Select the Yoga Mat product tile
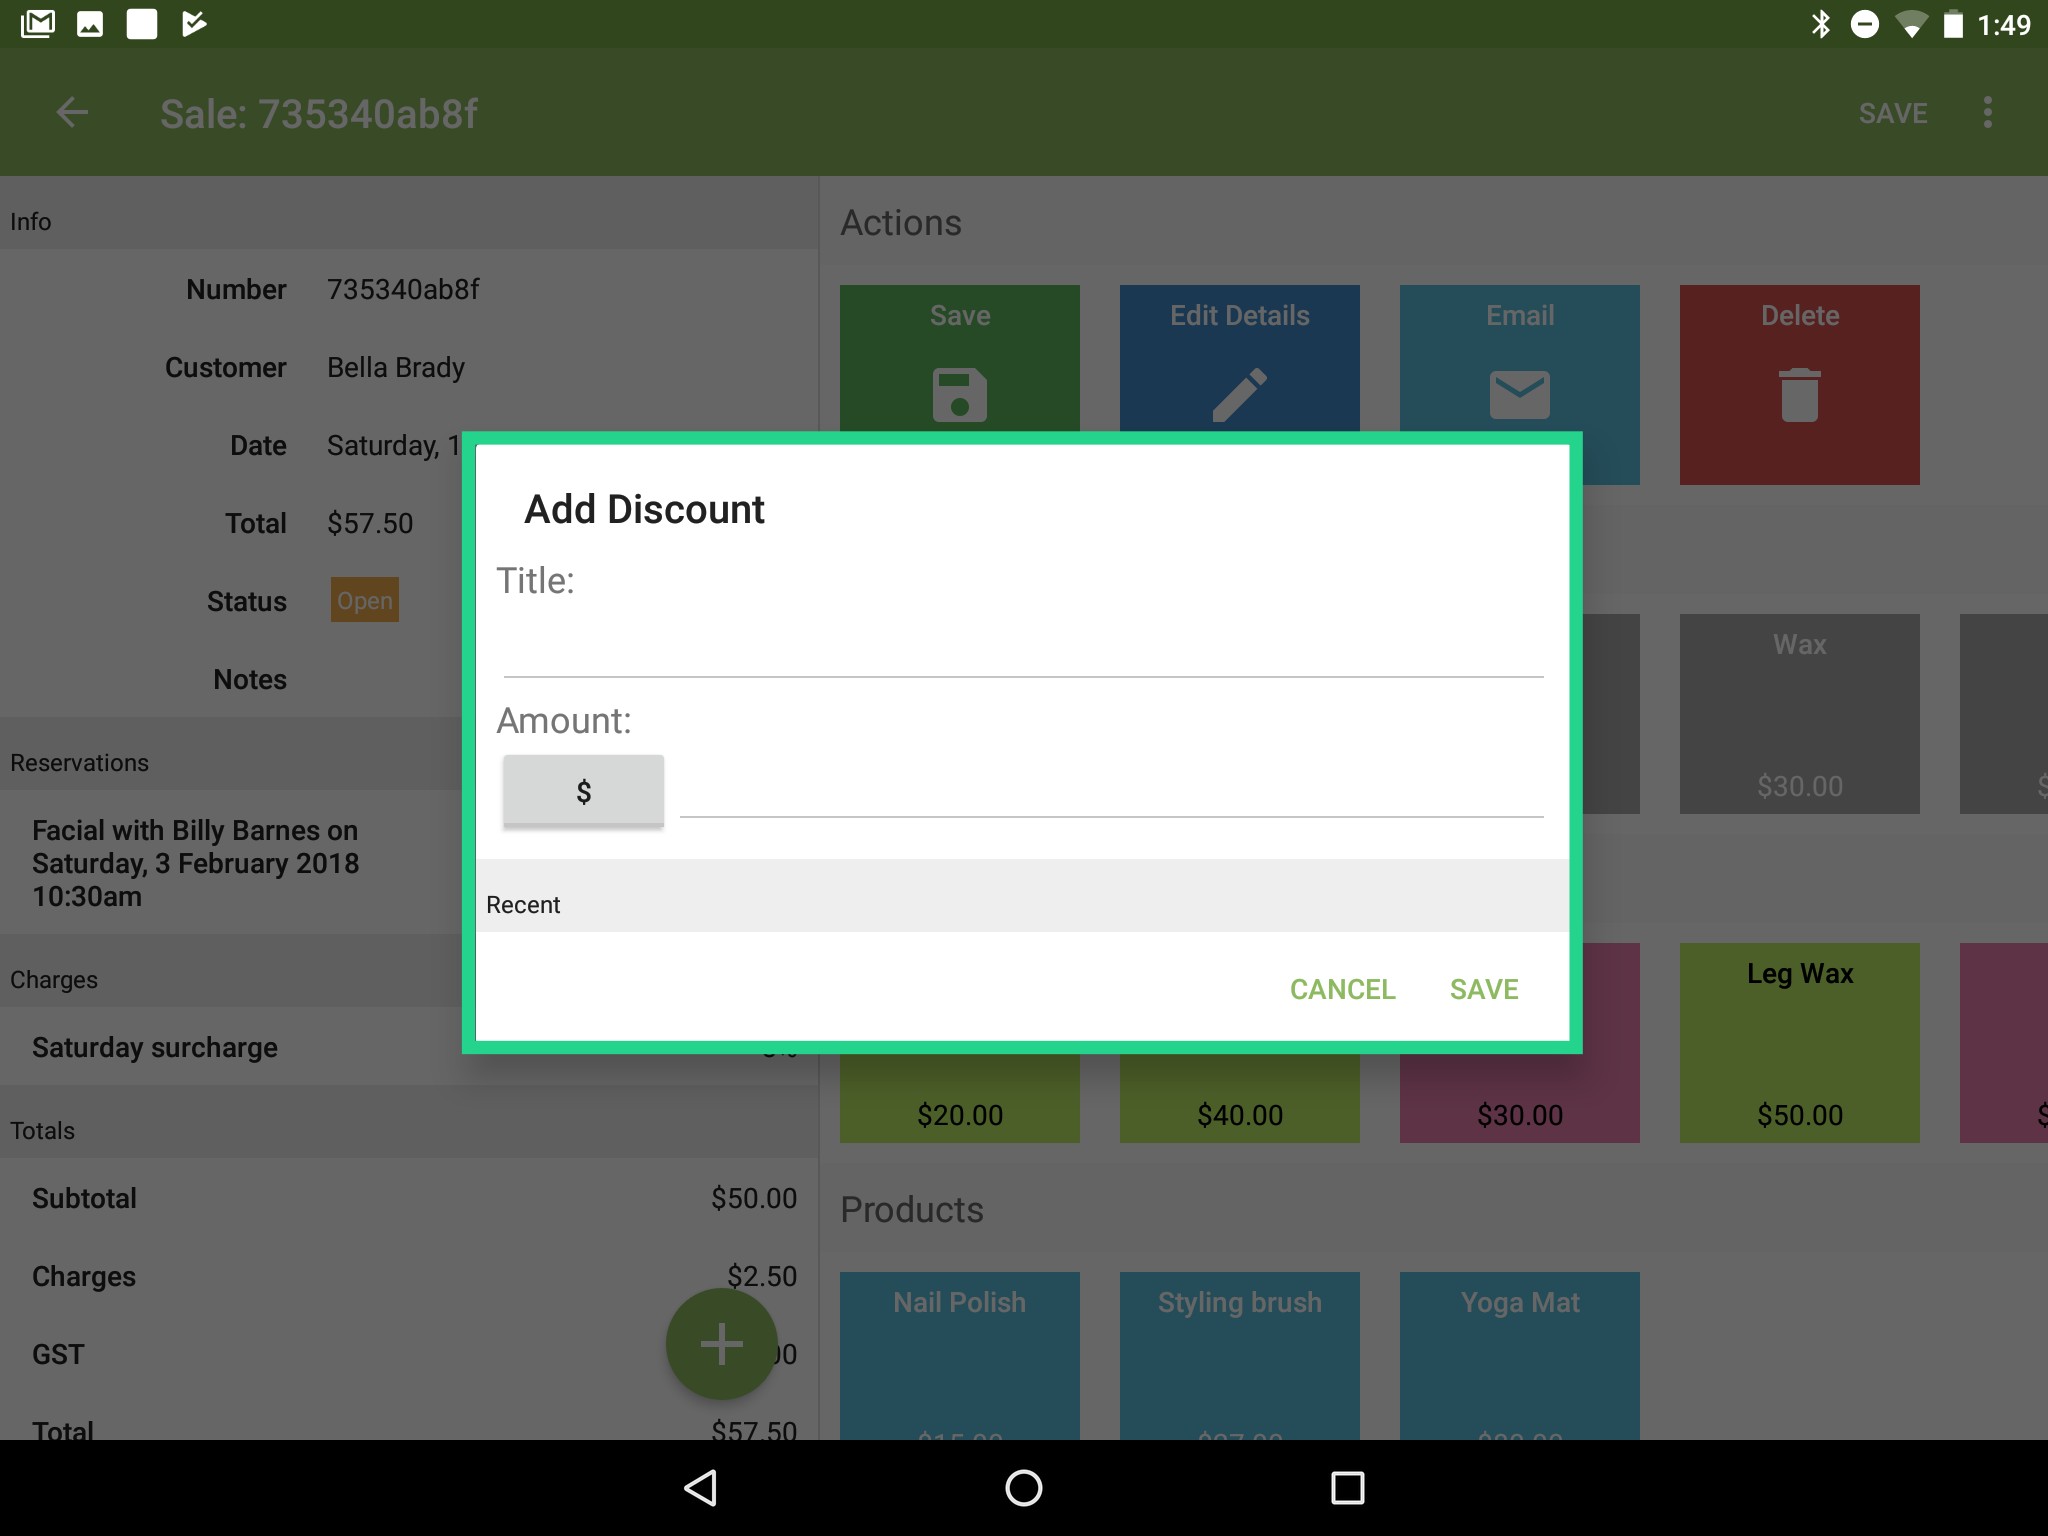Image resolution: width=2048 pixels, height=1536 pixels. pyautogui.click(x=1520, y=1356)
